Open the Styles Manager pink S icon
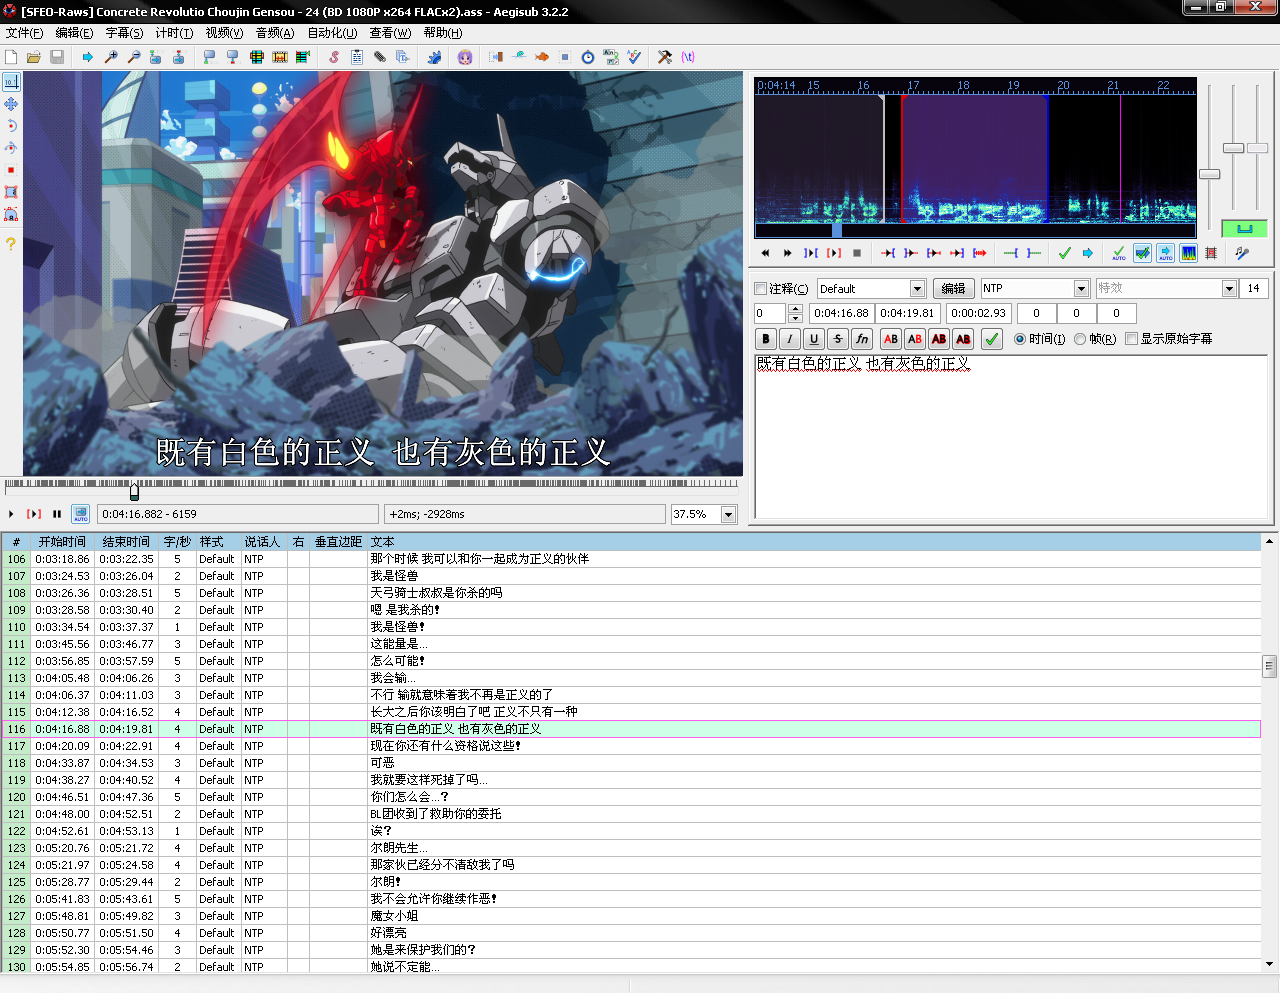1280x993 pixels. pos(334,57)
